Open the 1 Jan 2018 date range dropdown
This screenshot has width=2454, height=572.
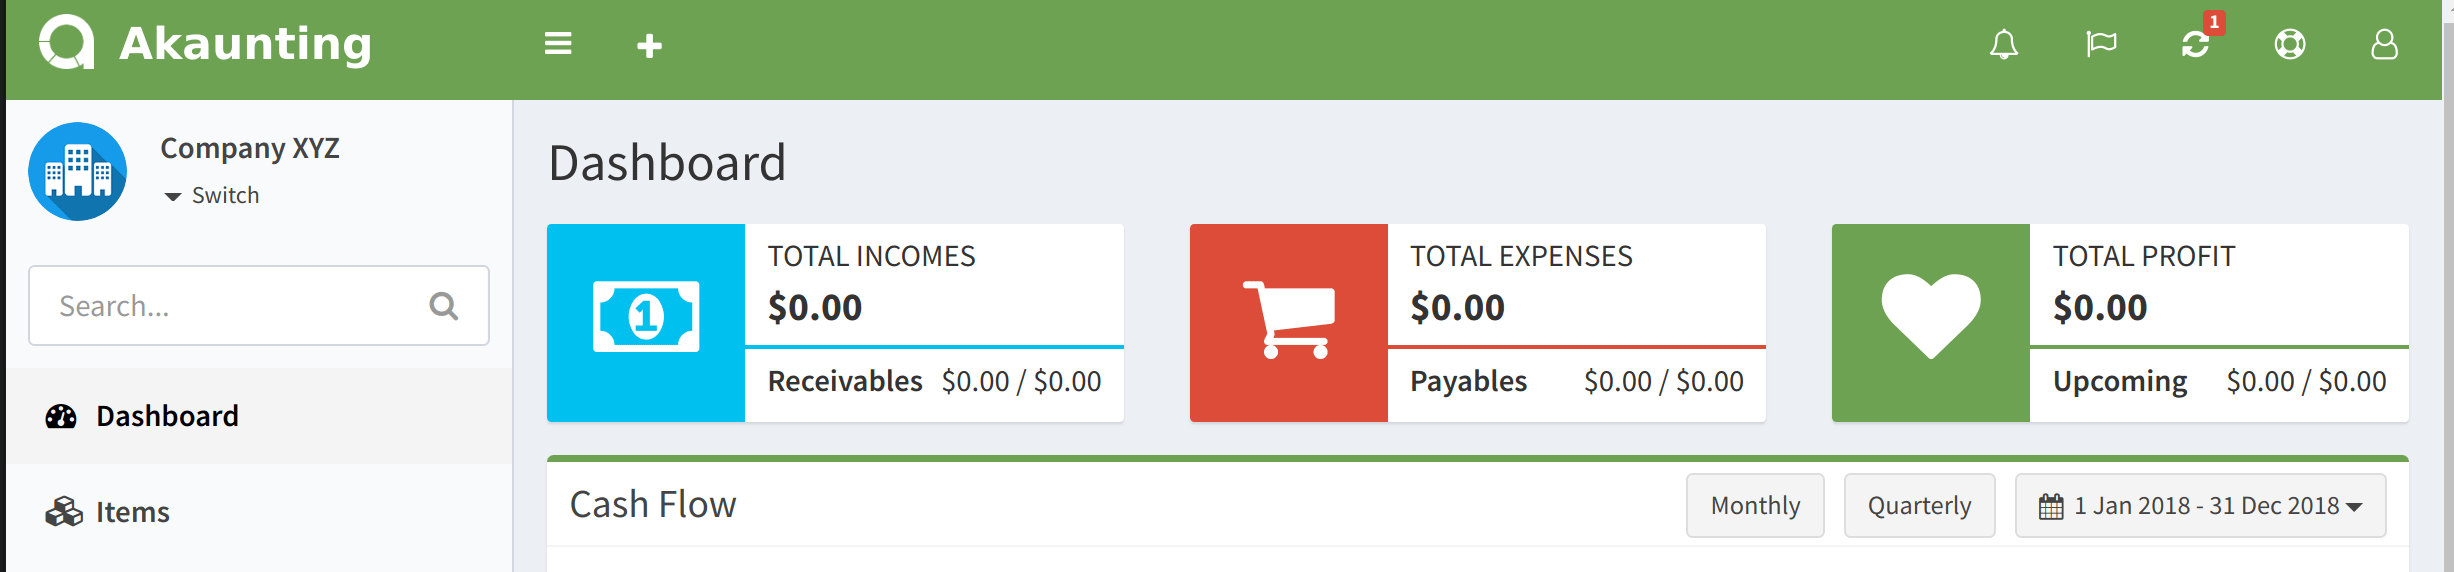click(2201, 506)
